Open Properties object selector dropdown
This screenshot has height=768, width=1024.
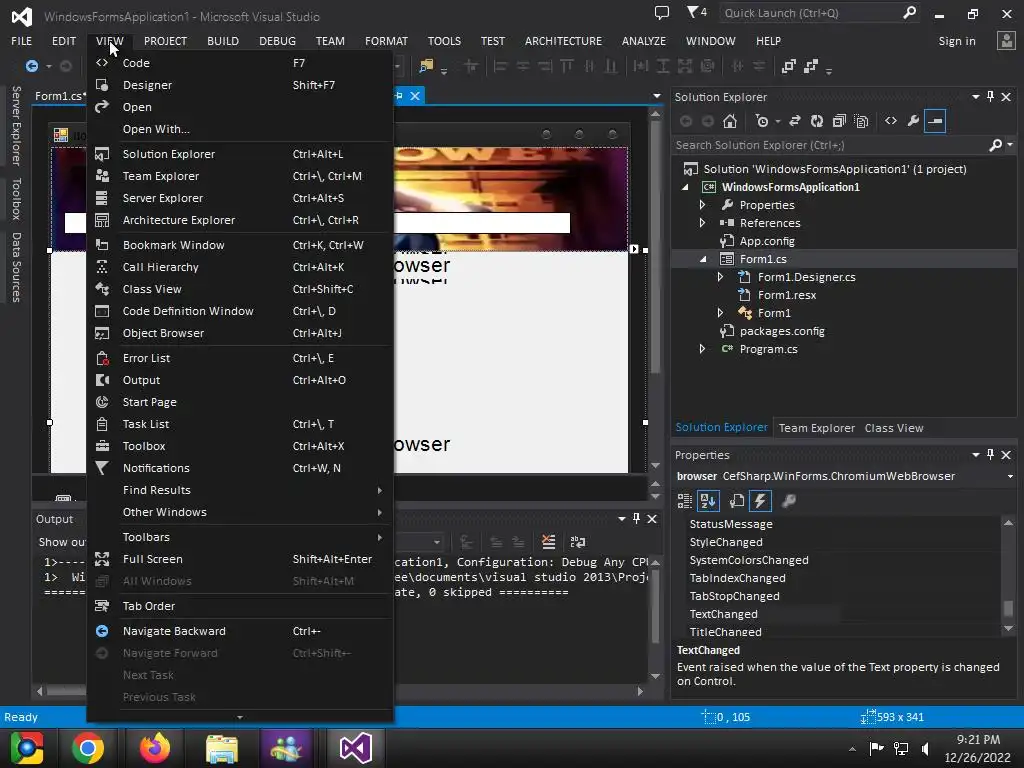[x=1010, y=476]
